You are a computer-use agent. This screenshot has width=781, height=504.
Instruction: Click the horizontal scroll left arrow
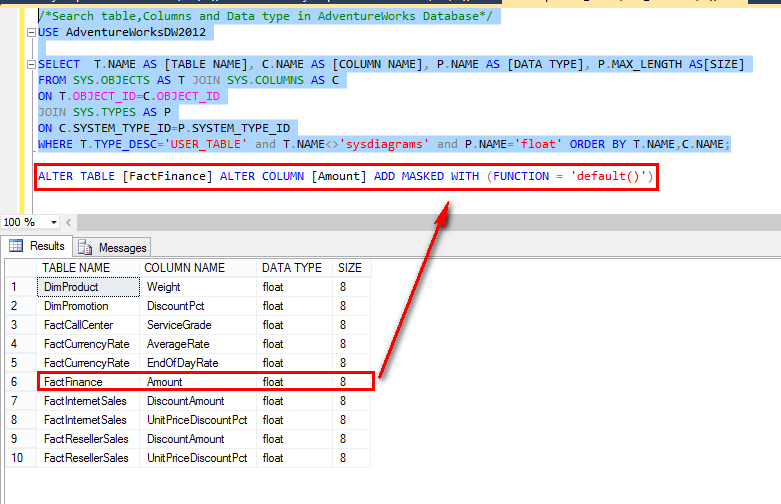point(68,222)
